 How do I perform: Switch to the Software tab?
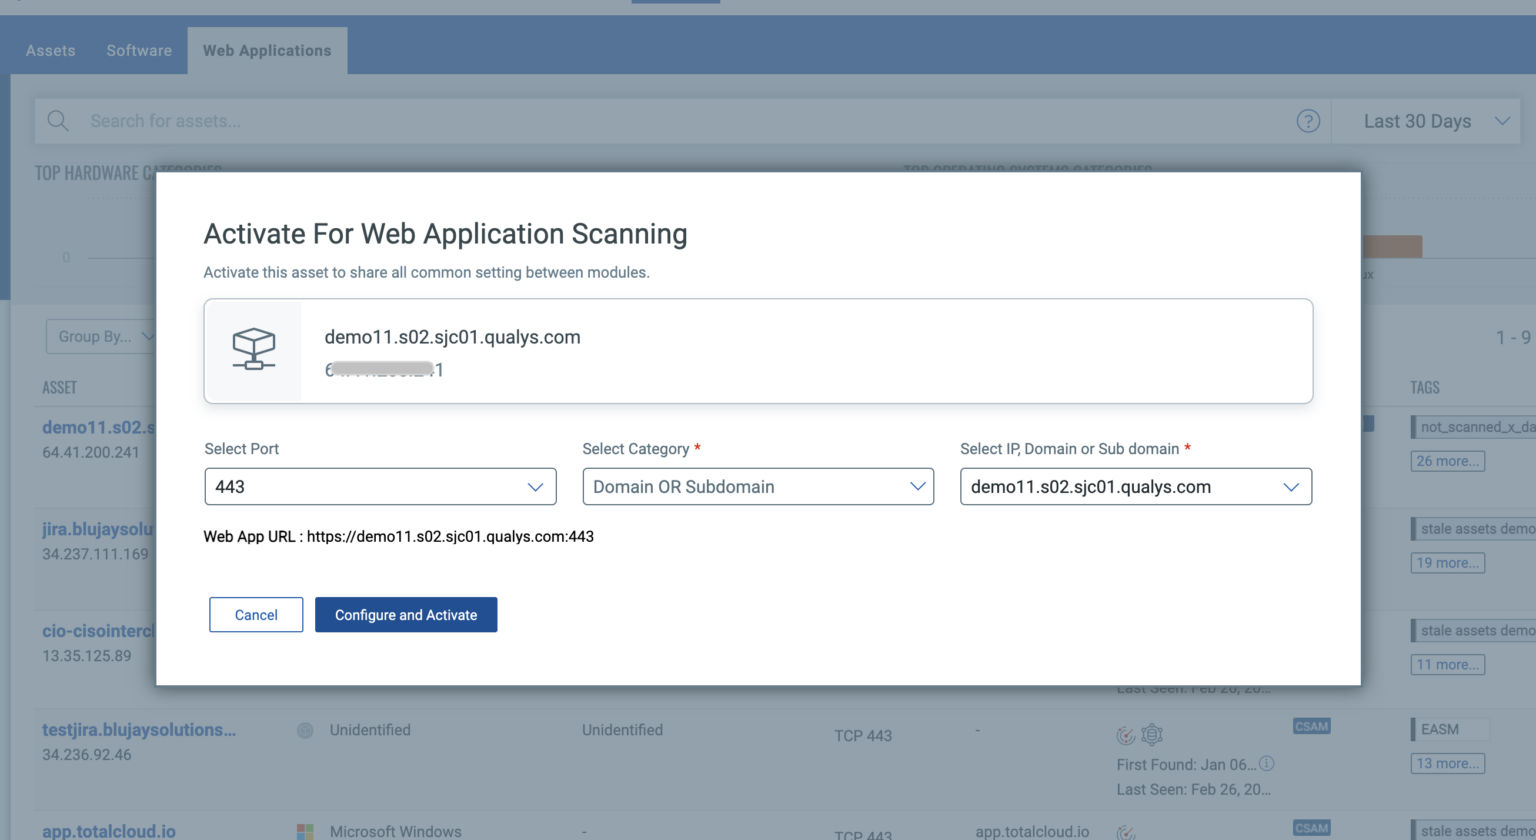[x=138, y=50]
